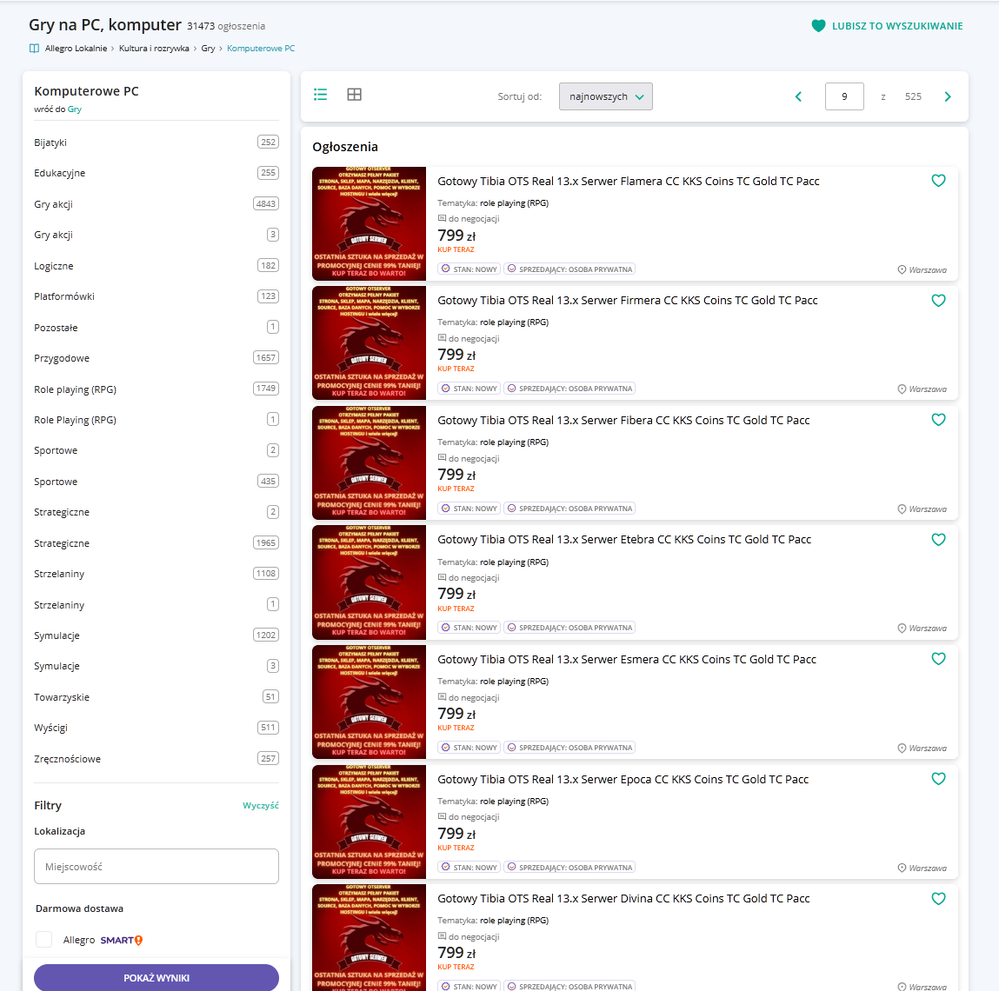
Task: Open the Esmera listing dragon thumbnail
Action: [369, 702]
